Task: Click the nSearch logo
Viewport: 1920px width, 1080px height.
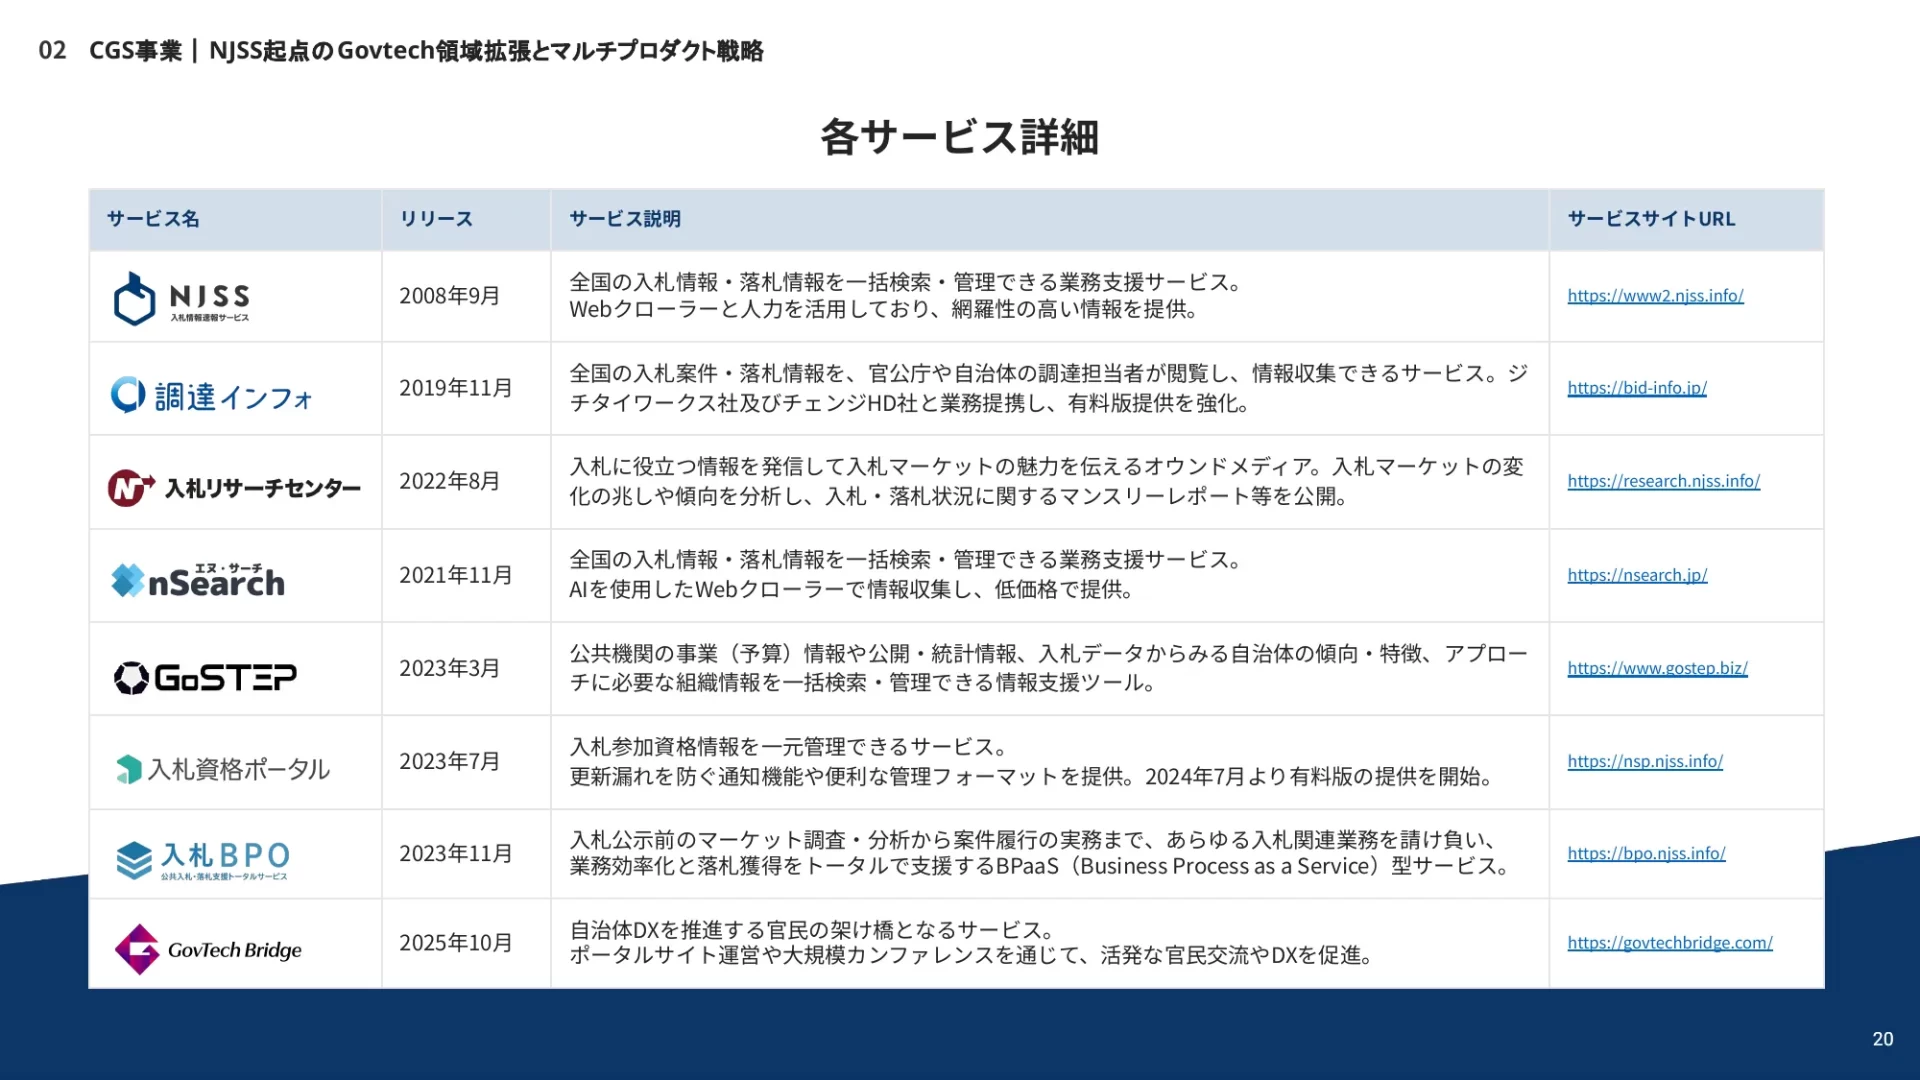Action: pyautogui.click(x=198, y=580)
